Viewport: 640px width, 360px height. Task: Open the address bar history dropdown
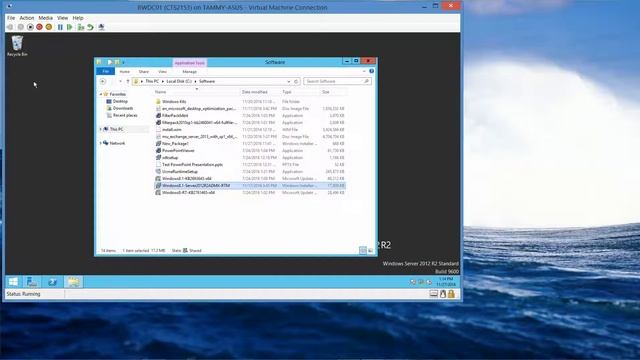tap(289, 81)
